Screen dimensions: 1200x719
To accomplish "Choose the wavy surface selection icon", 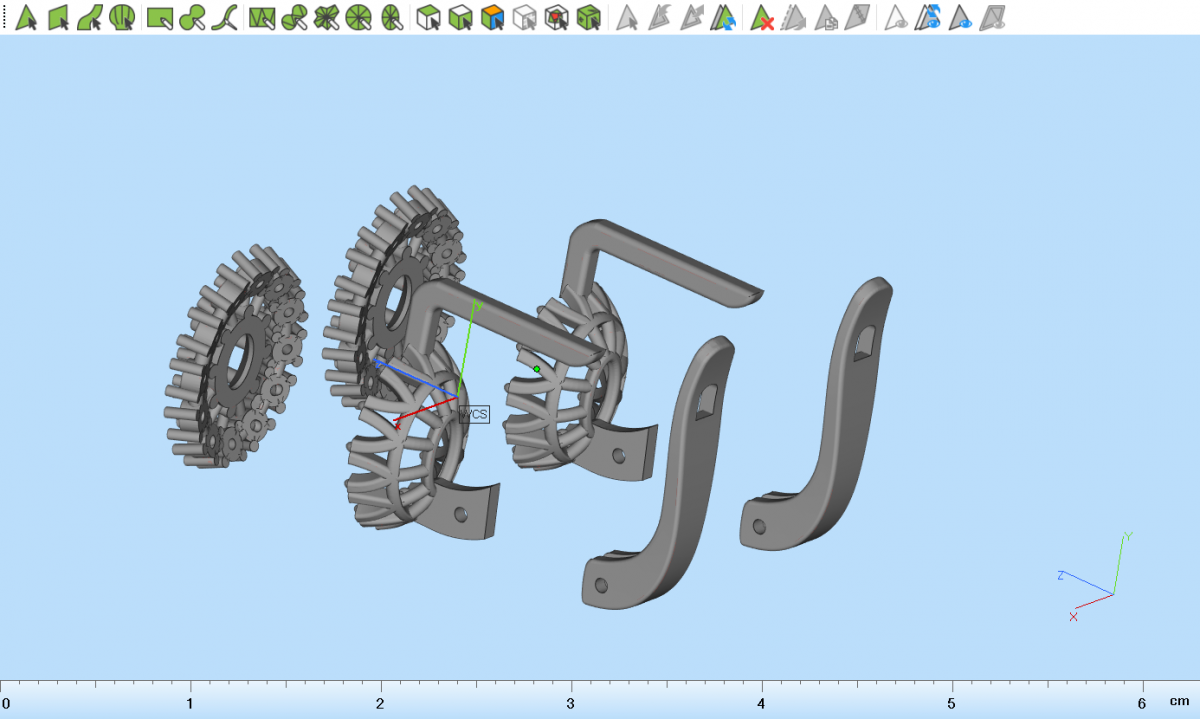I will click(x=90, y=17).
